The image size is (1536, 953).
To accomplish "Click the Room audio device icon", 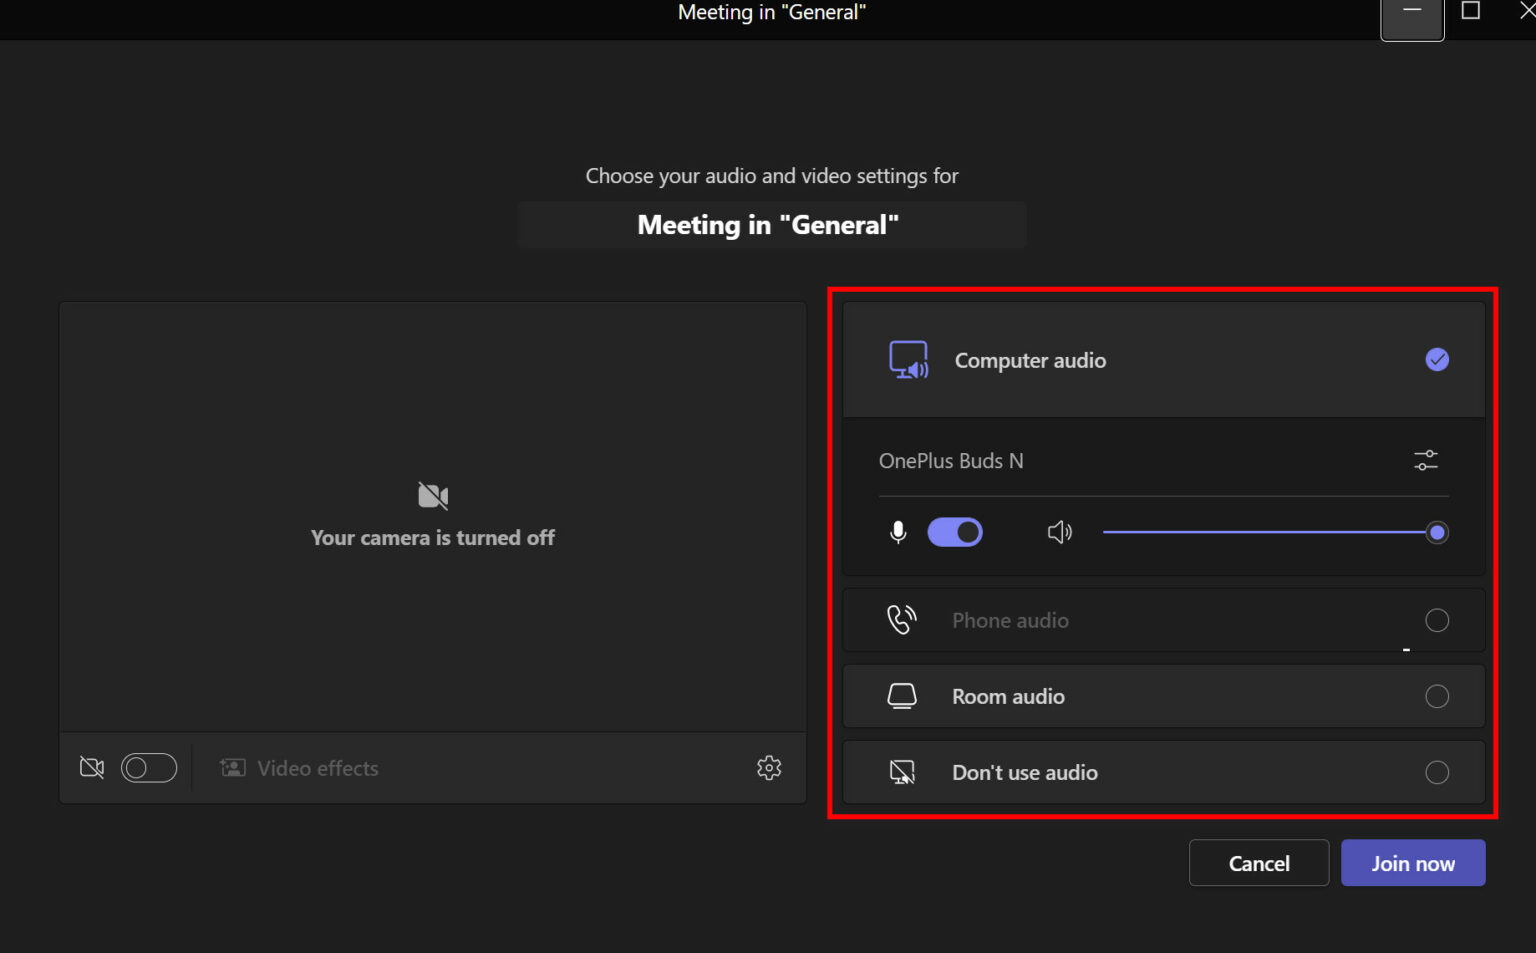I will tap(902, 696).
